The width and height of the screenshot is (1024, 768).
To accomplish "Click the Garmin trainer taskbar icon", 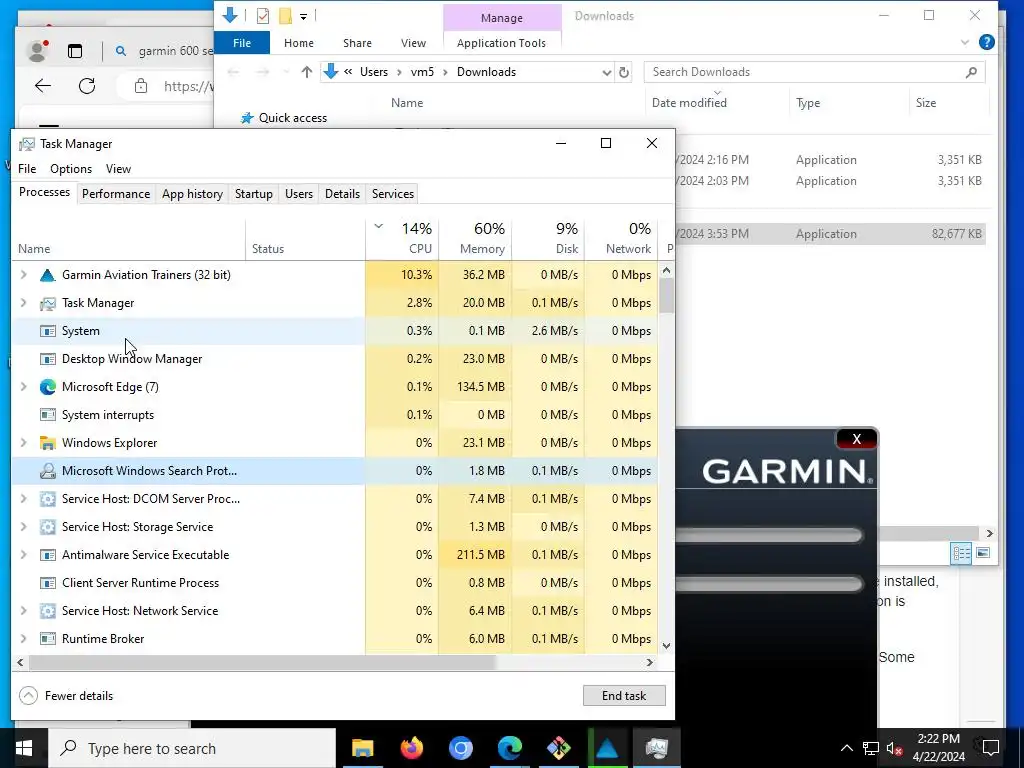I will pos(607,748).
